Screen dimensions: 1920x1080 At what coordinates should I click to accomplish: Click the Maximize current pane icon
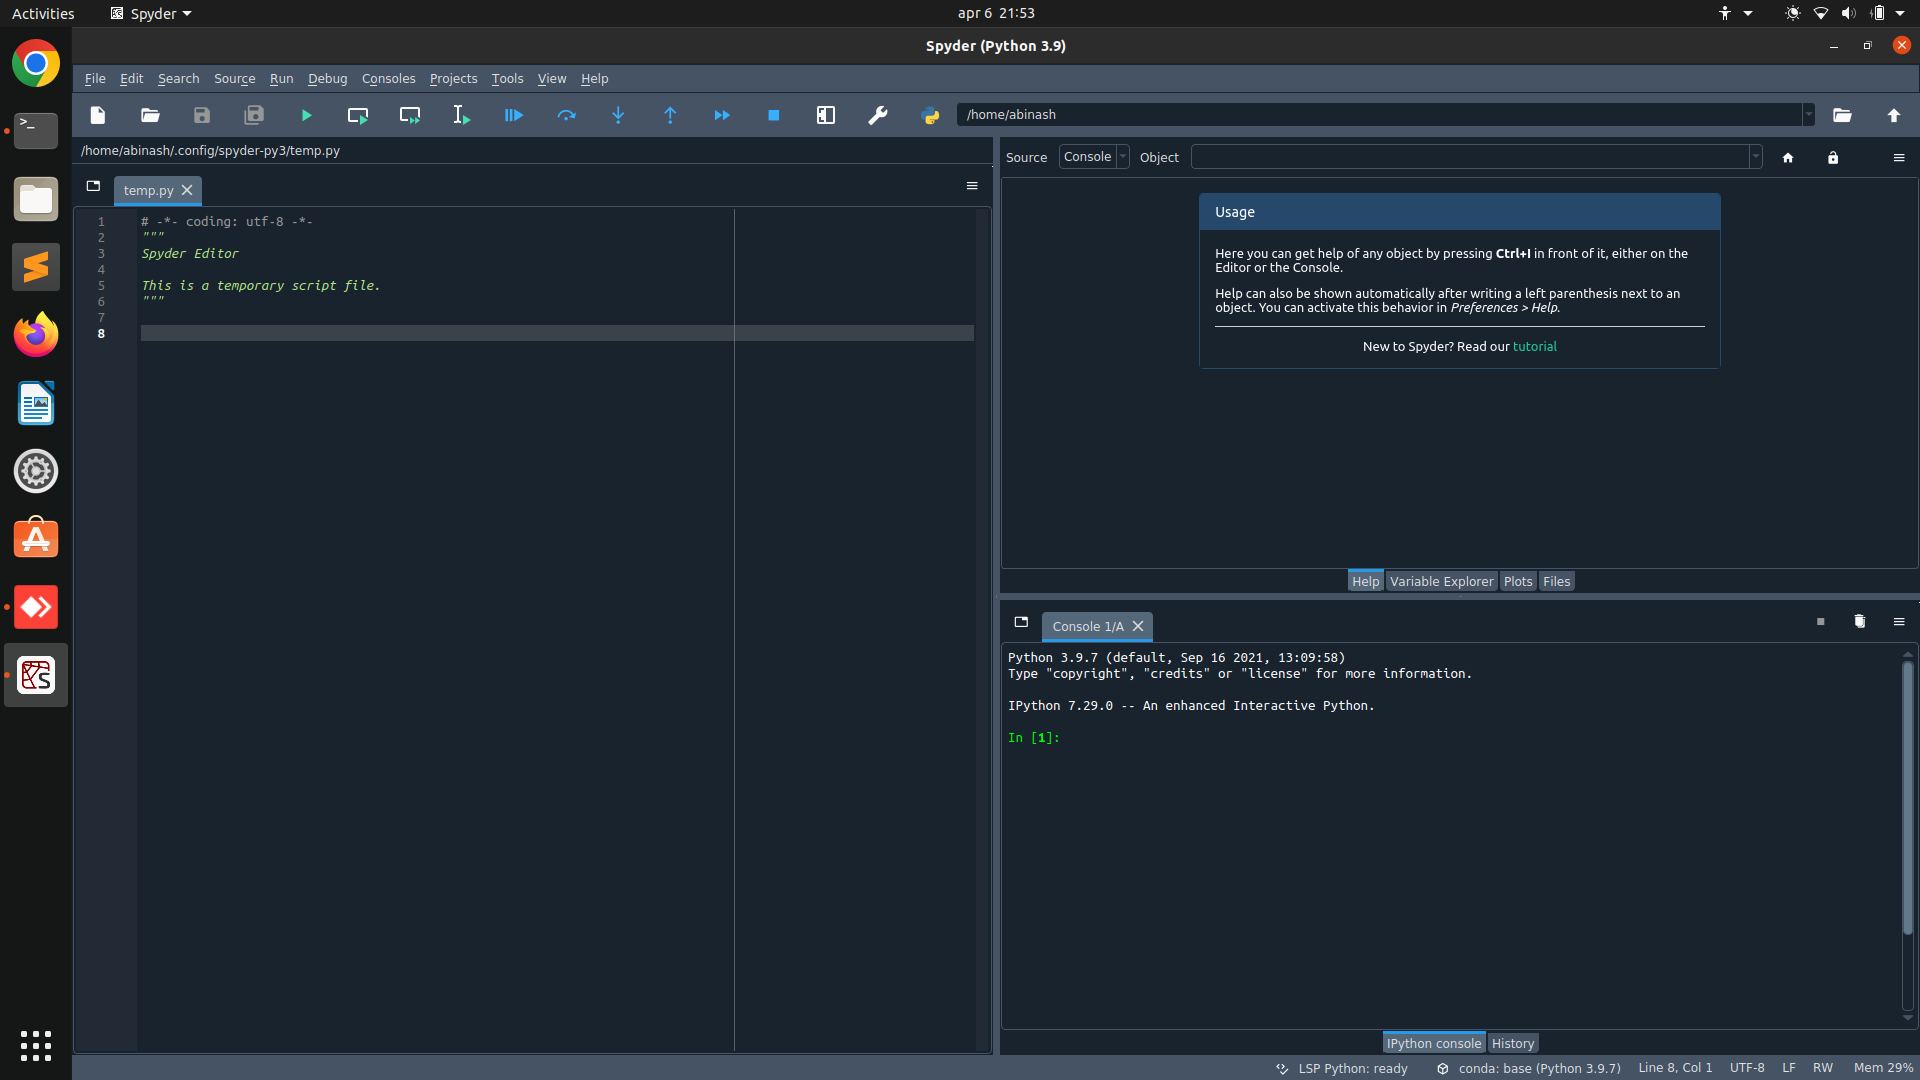click(x=826, y=115)
